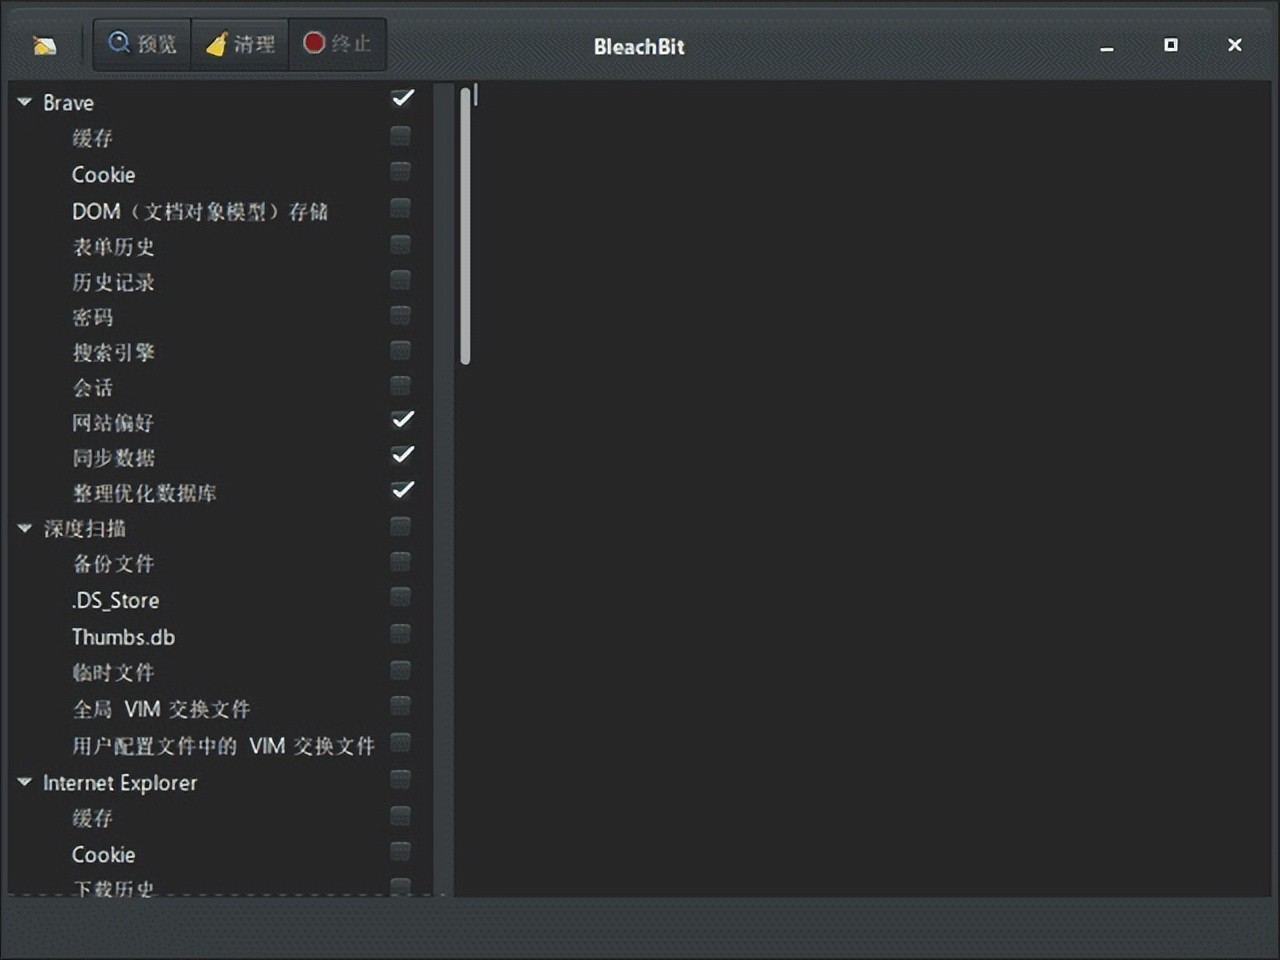Enable the Thumbs.db option

click(400, 633)
